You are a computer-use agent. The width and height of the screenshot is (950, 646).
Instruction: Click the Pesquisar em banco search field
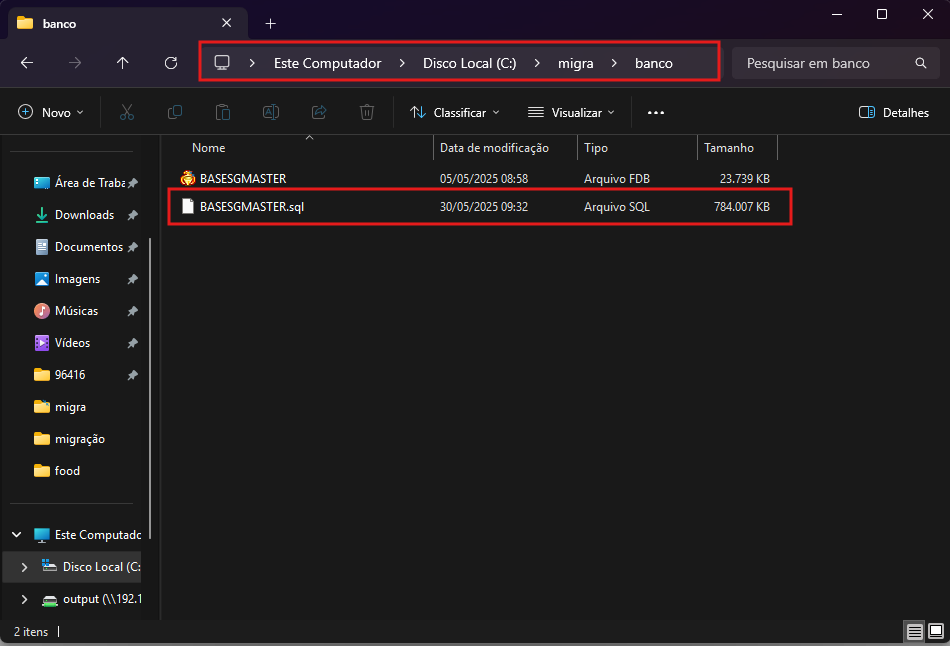click(820, 63)
